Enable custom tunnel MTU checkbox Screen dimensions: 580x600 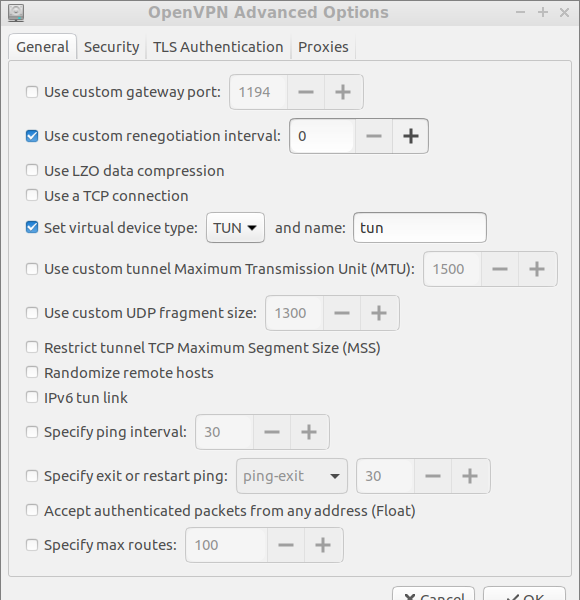[x=32, y=269]
